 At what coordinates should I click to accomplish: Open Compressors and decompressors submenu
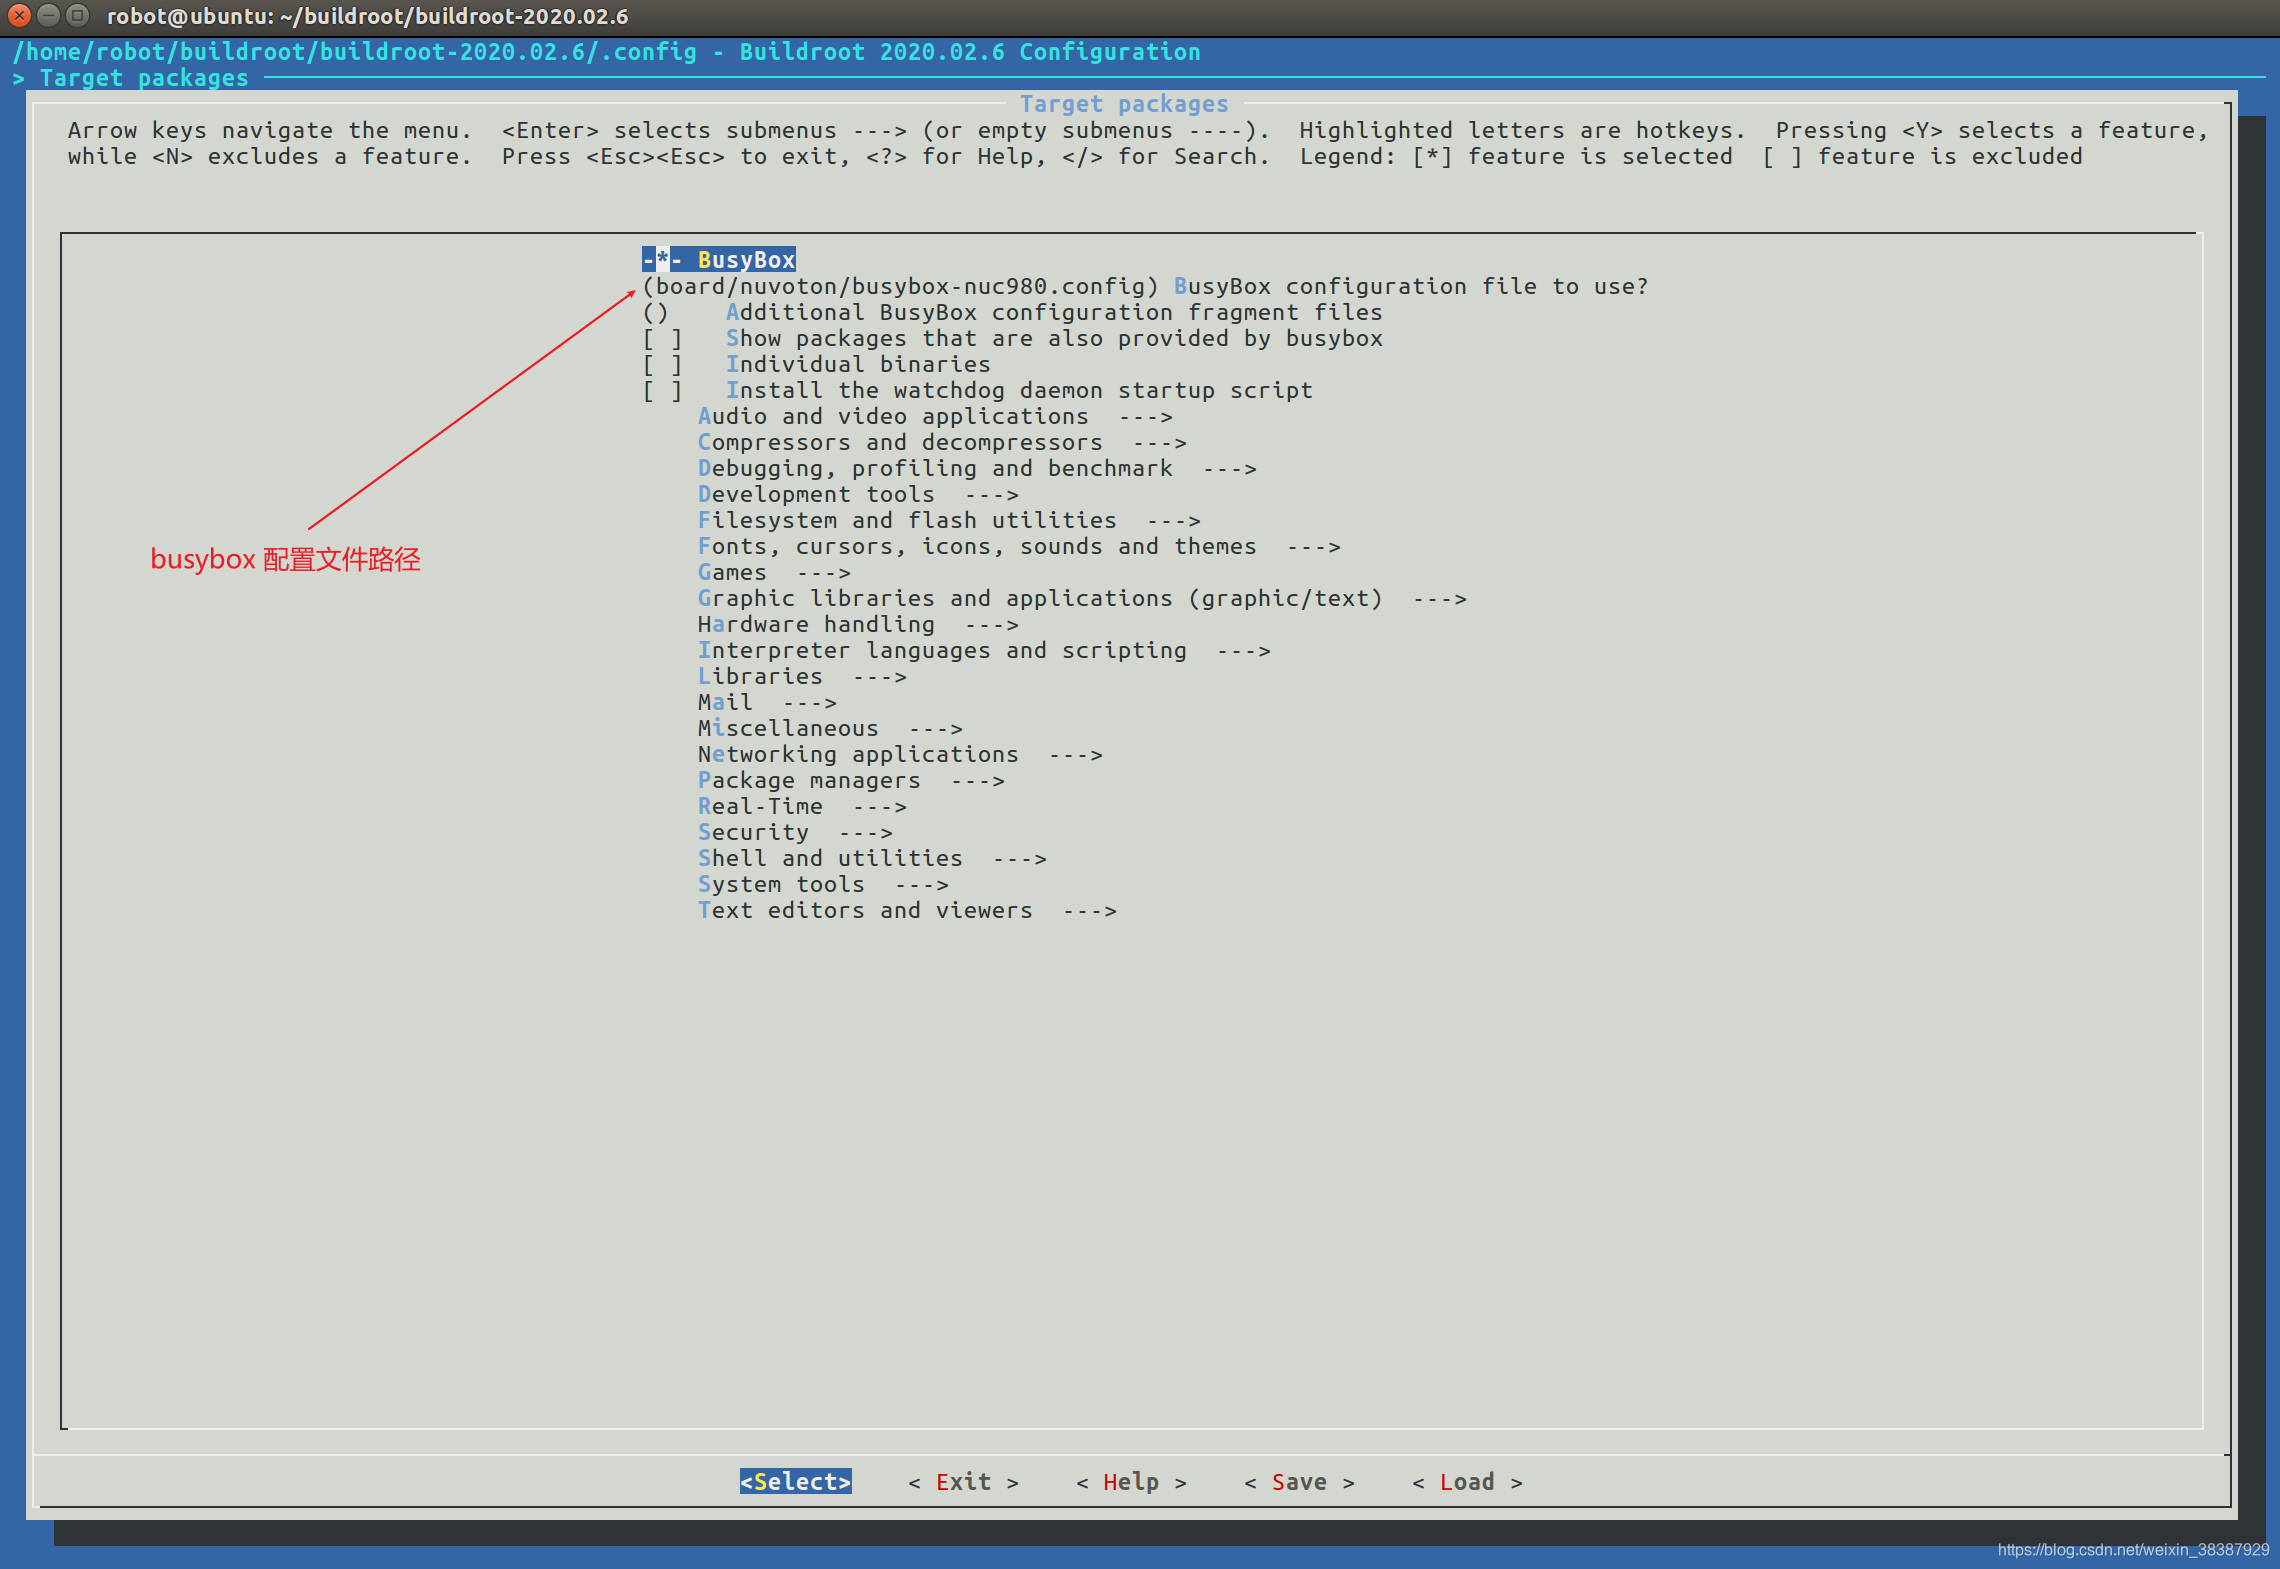pos(942,442)
